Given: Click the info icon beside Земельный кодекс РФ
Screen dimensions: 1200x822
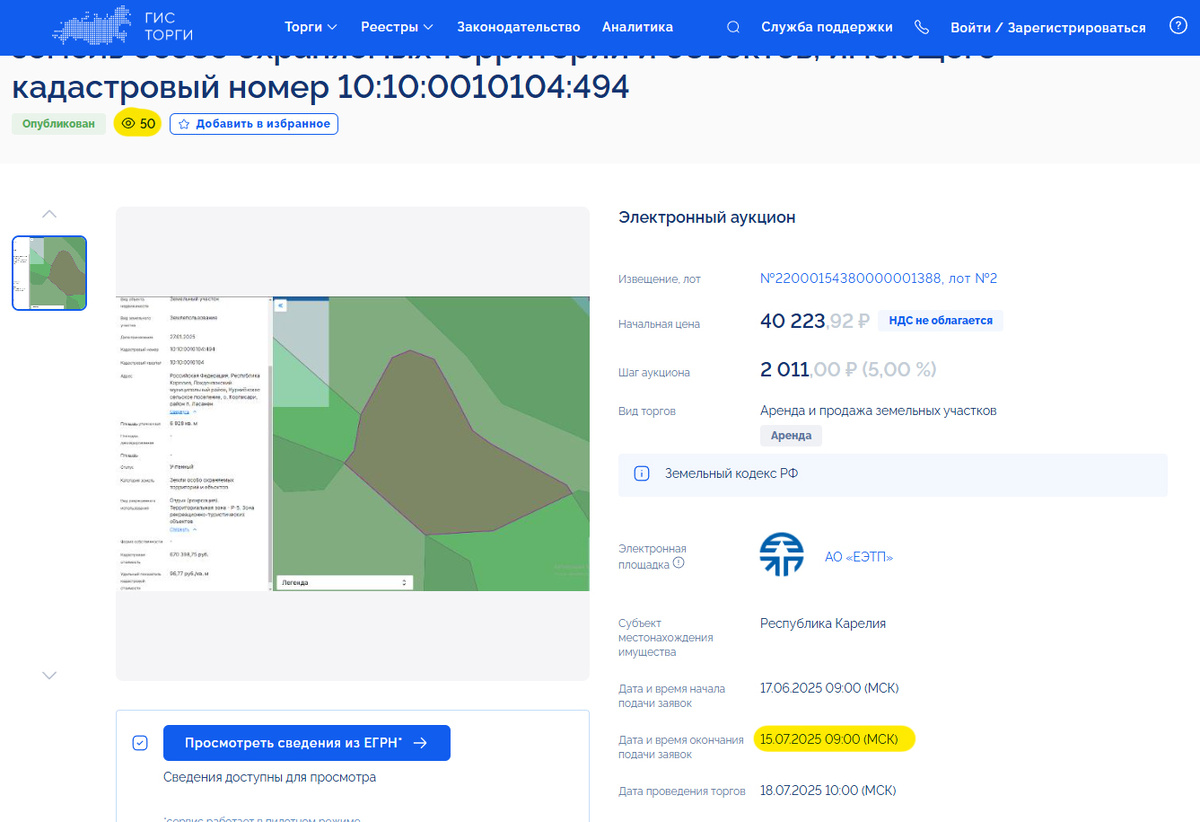Looking at the screenshot, I should 642,474.
